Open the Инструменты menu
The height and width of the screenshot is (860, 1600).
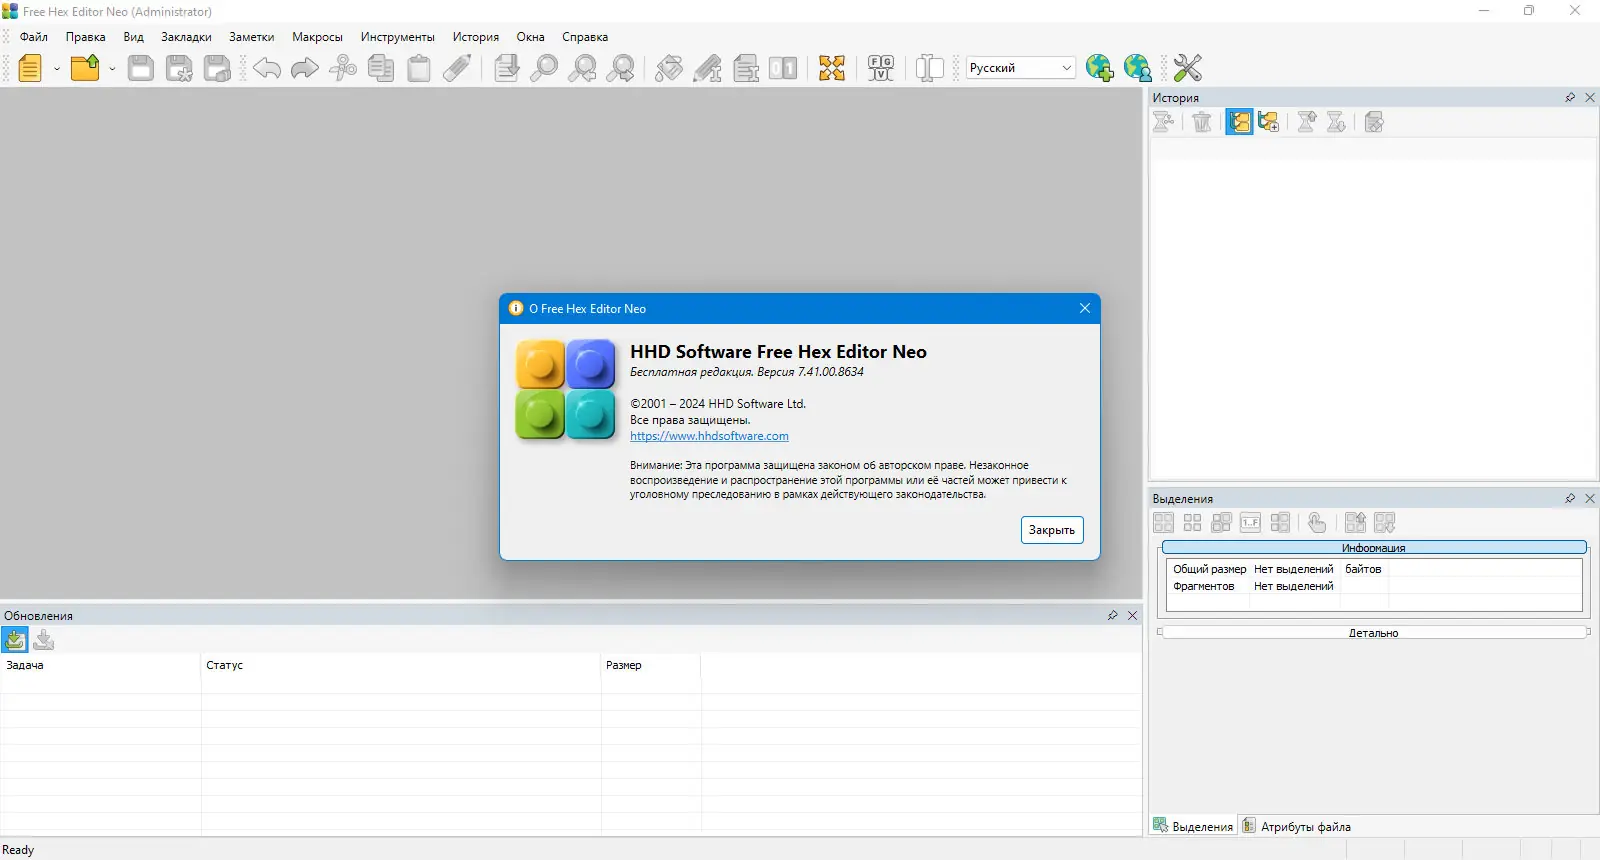click(398, 37)
